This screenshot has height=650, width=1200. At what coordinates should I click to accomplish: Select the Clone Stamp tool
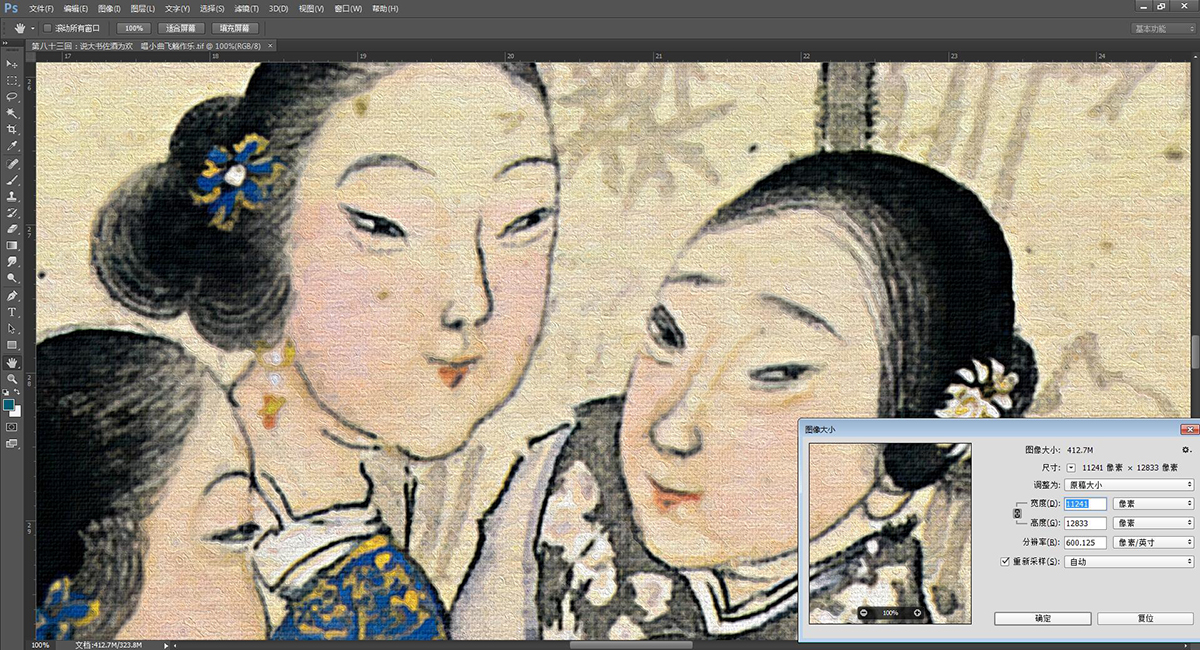(x=12, y=197)
